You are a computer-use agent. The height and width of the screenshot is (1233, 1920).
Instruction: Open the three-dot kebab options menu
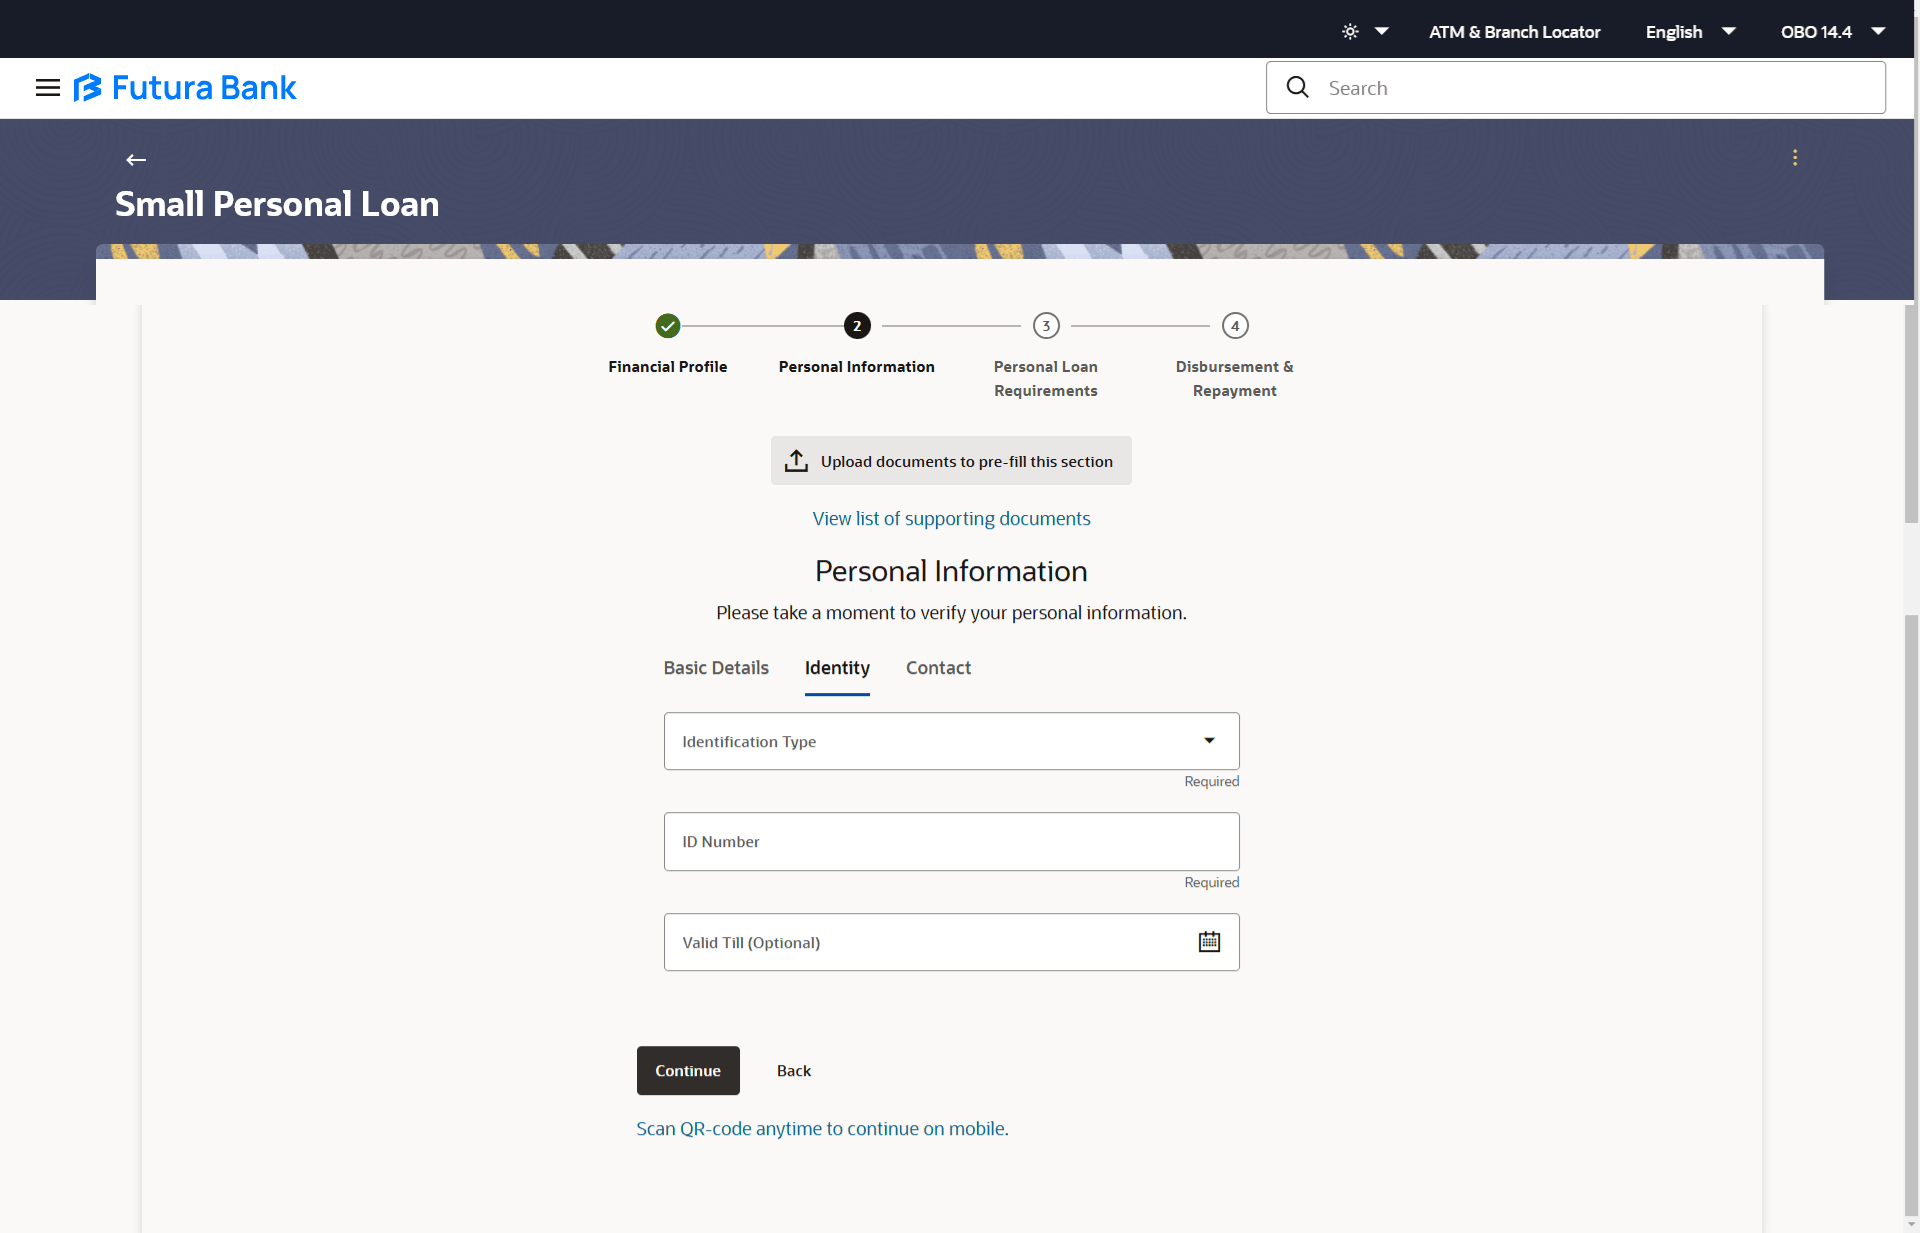point(1795,158)
